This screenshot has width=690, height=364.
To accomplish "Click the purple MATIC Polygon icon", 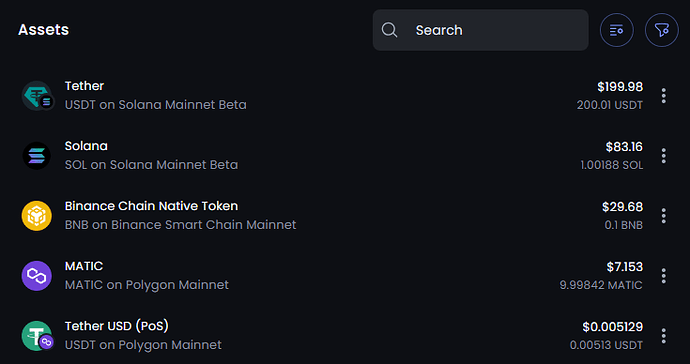I will [x=37, y=276].
